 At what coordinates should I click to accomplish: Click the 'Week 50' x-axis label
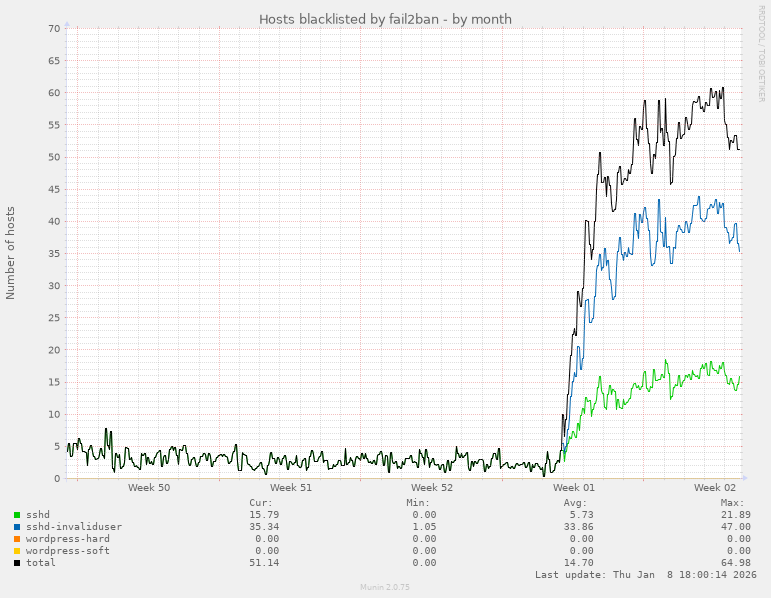pos(149,488)
